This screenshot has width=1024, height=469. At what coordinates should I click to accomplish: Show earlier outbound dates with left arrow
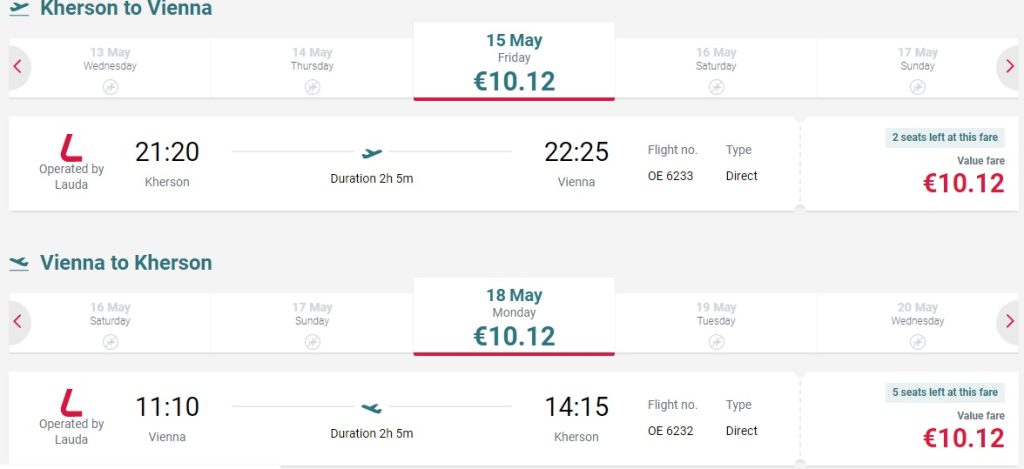pyautogui.click(x=17, y=68)
